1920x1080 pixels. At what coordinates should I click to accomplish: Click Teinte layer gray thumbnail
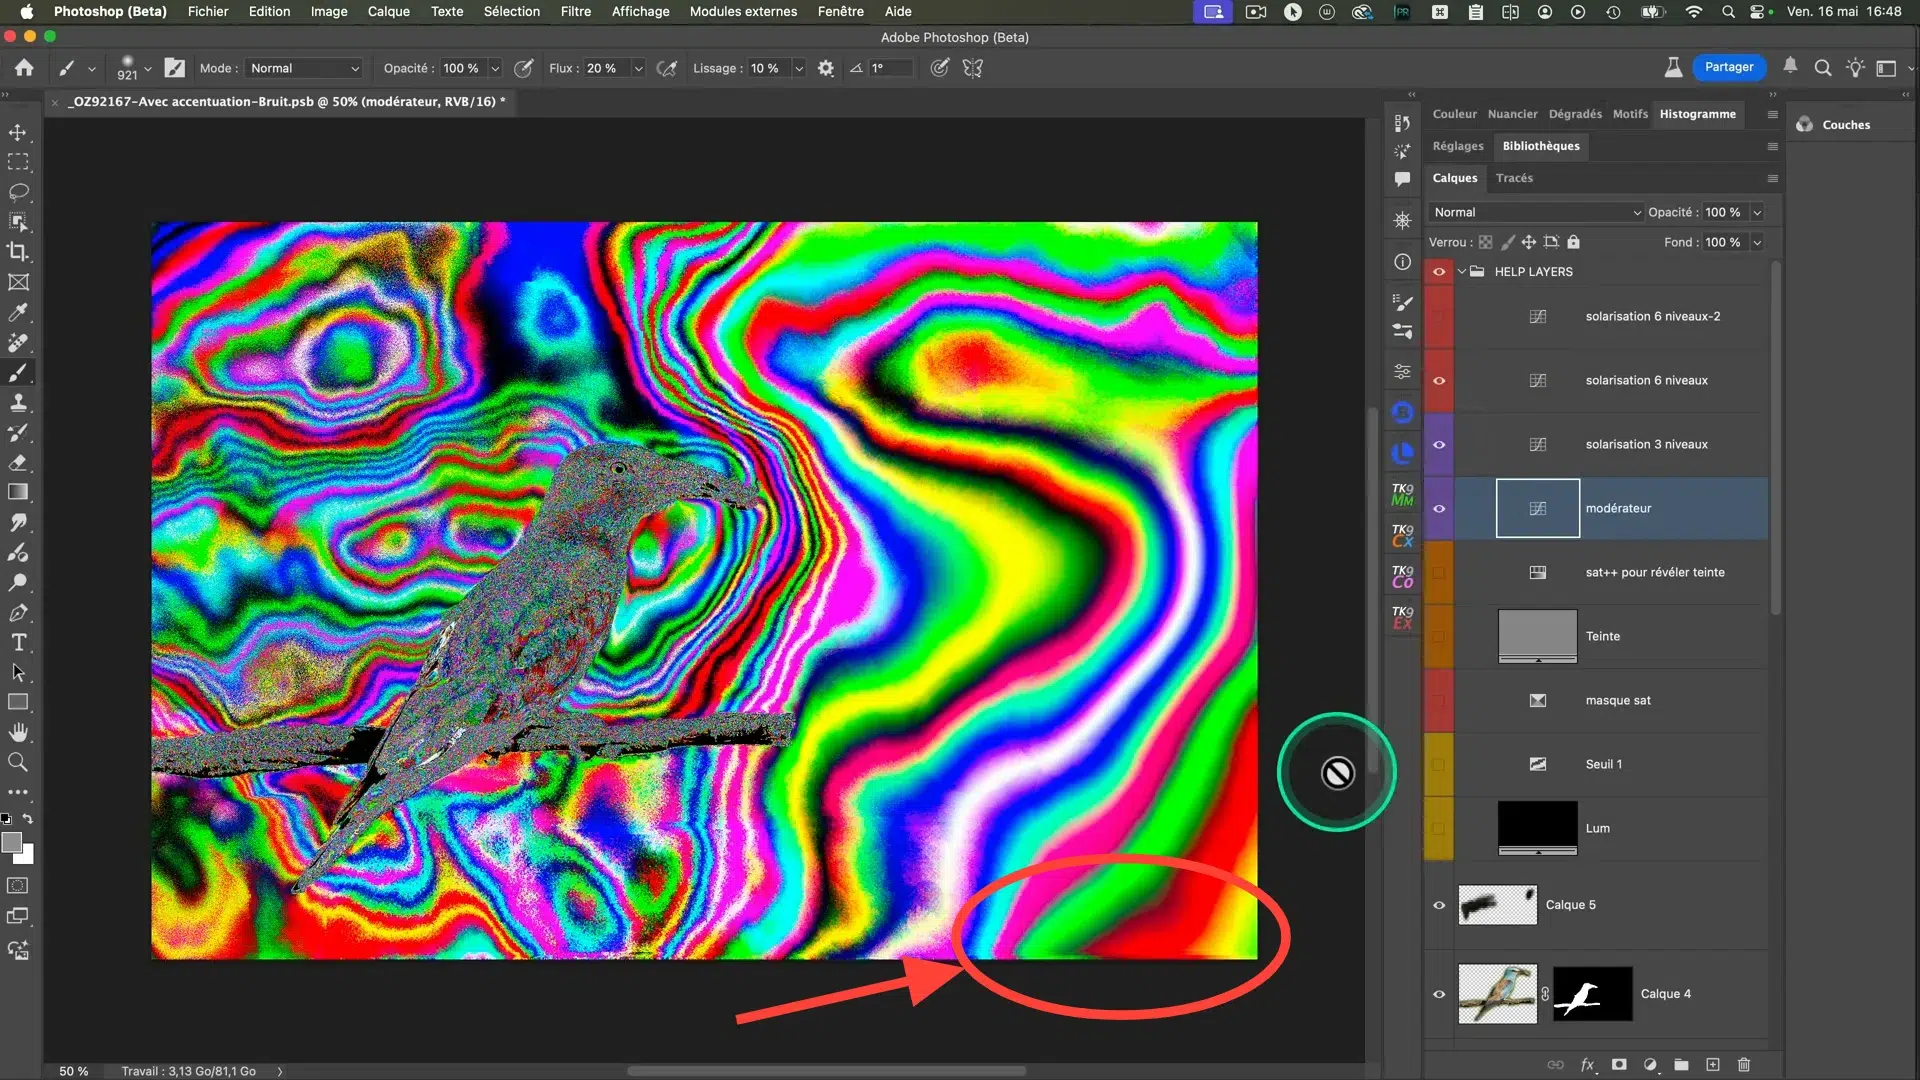coord(1537,636)
